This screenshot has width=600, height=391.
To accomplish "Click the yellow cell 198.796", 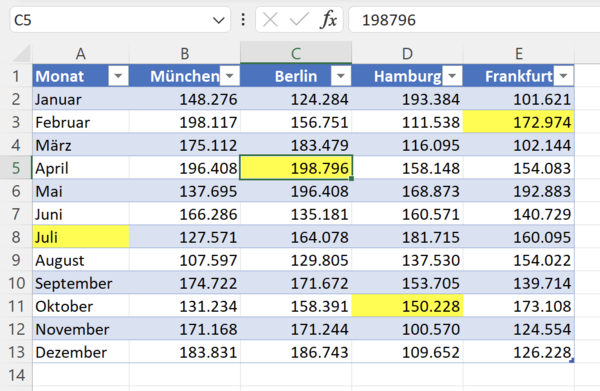I will click(x=296, y=168).
